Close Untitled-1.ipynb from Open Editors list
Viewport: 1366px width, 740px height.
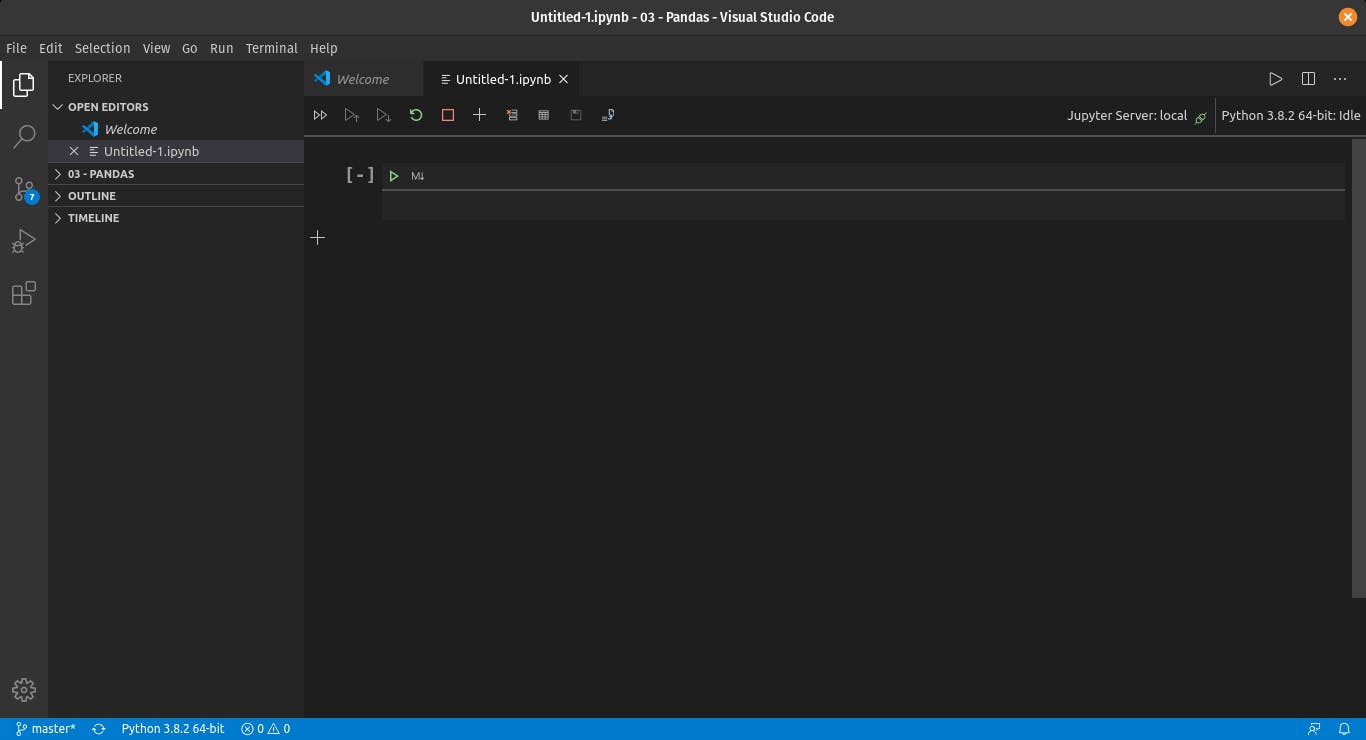point(74,151)
